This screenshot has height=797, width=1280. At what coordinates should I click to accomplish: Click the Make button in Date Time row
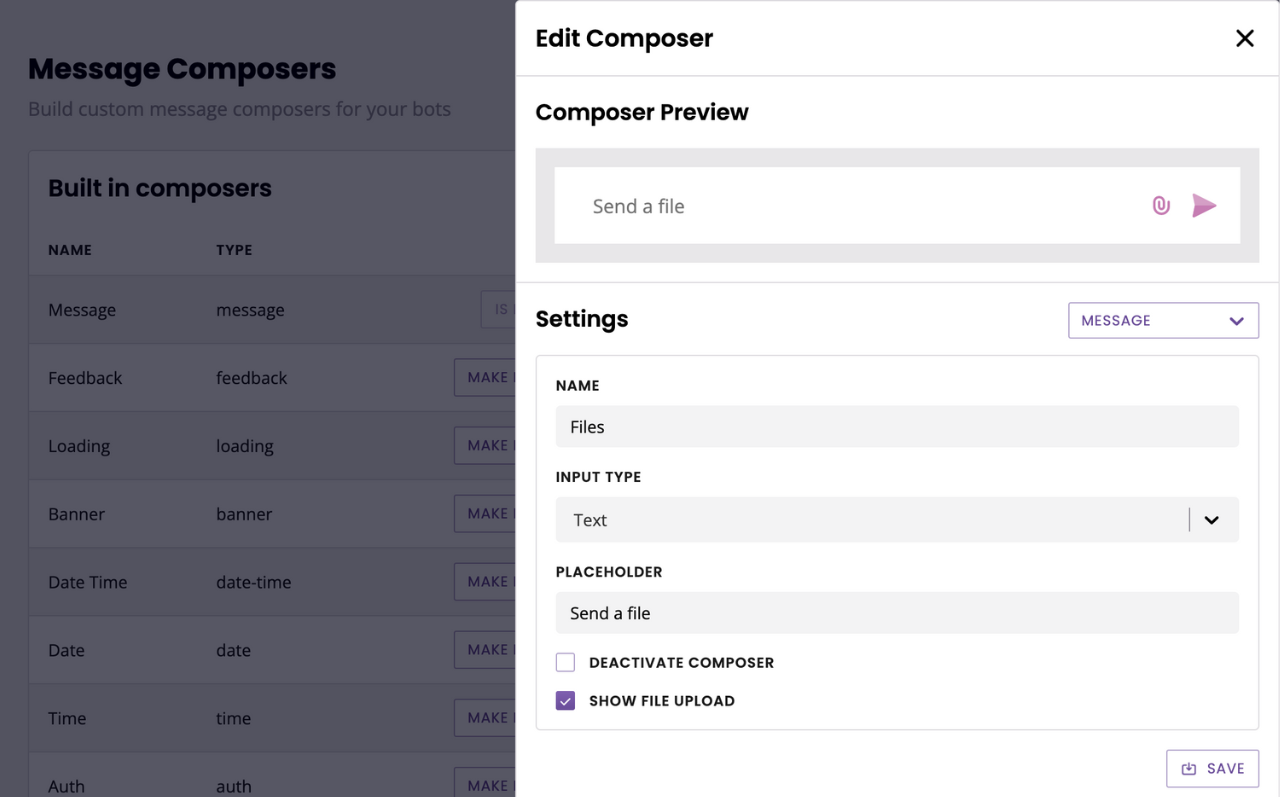(485, 582)
